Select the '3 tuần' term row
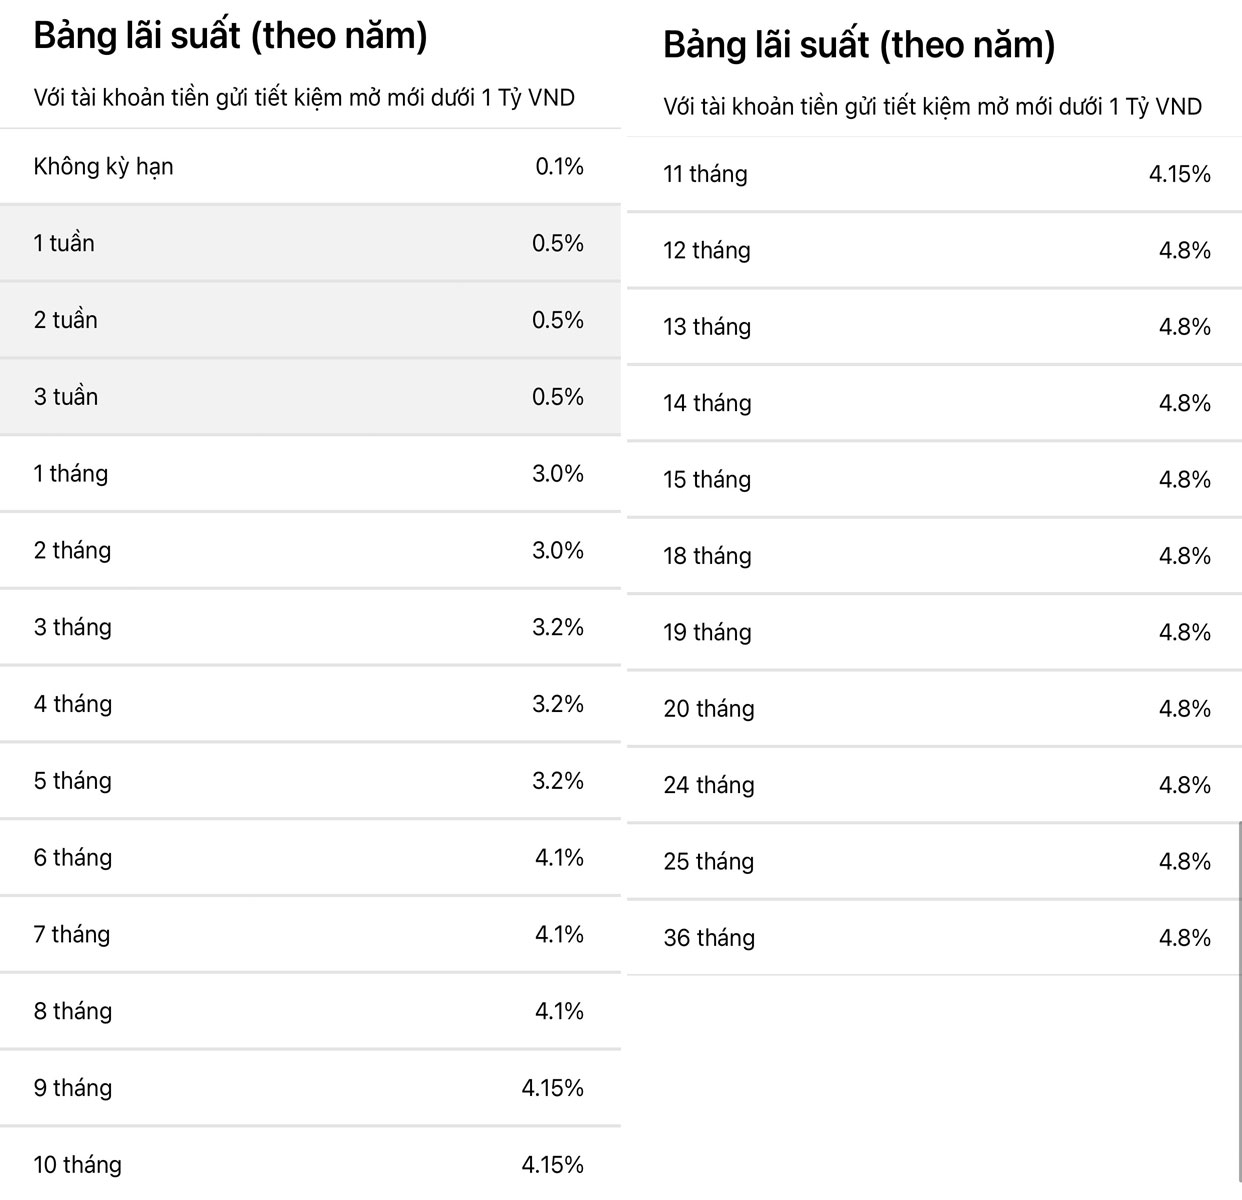This screenshot has height=1200, width=1242. [310, 397]
